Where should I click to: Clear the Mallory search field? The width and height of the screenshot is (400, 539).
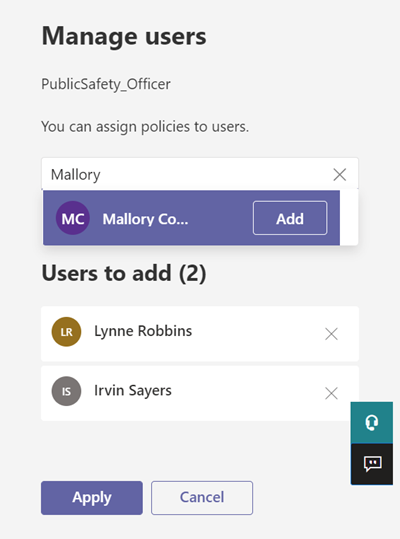click(x=340, y=175)
